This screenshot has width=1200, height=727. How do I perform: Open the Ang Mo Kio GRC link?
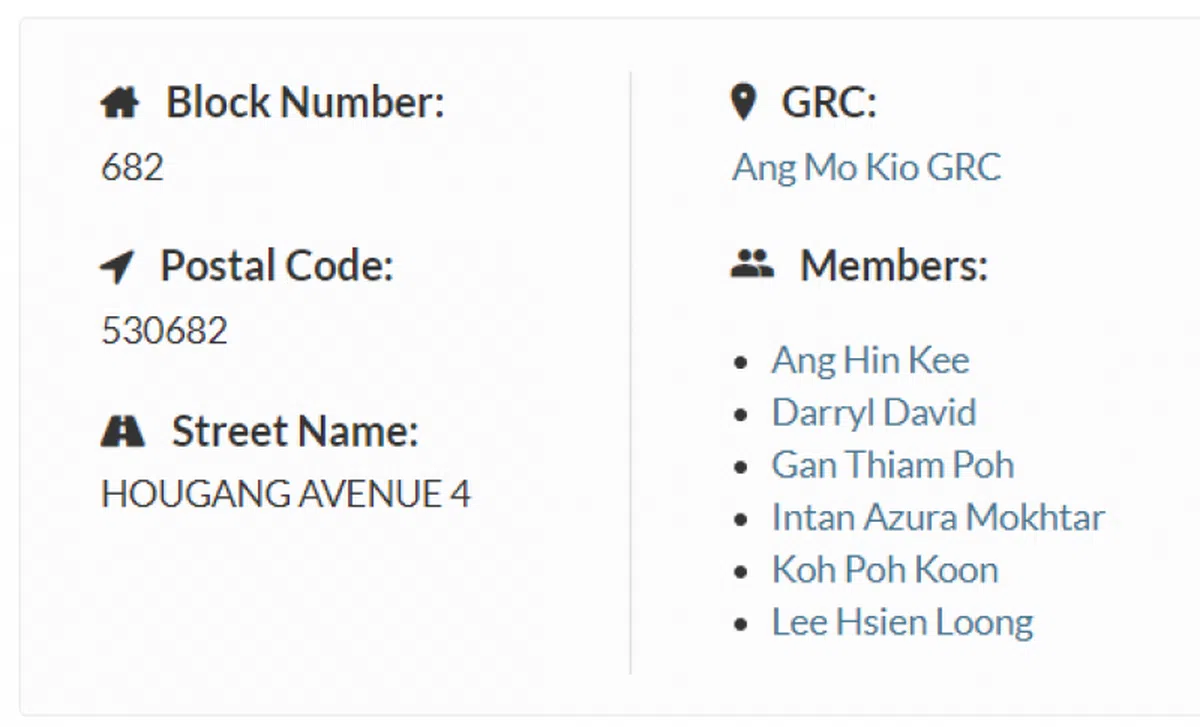click(866, 167)
